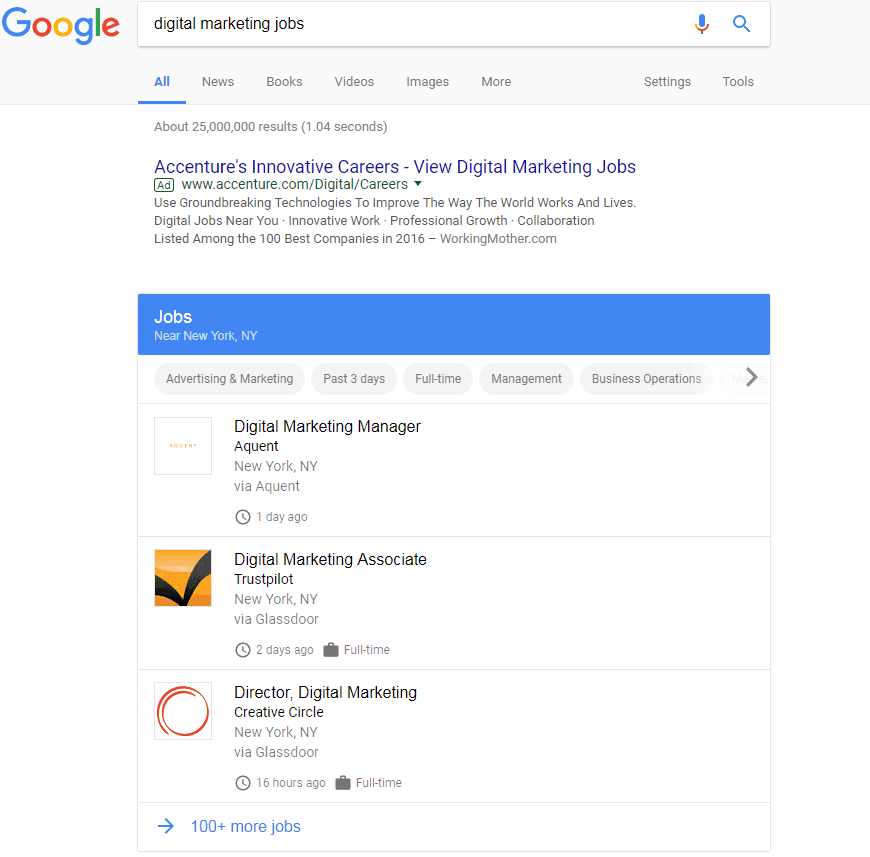Toggle the Management filter chip
This screenshot has height=857, width=870.
tap(526, 379)
